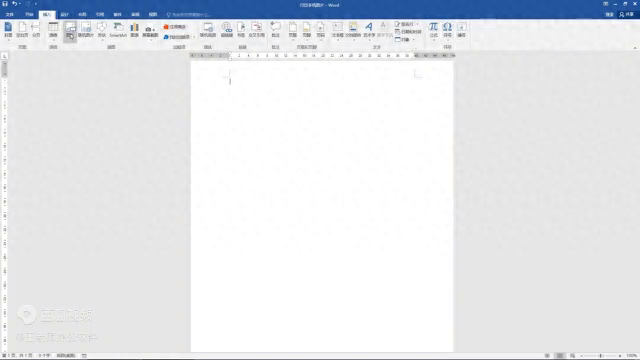Insert a table from the ribbon
Viewport: 640px width, 360px height.
[x=53, y=30]
